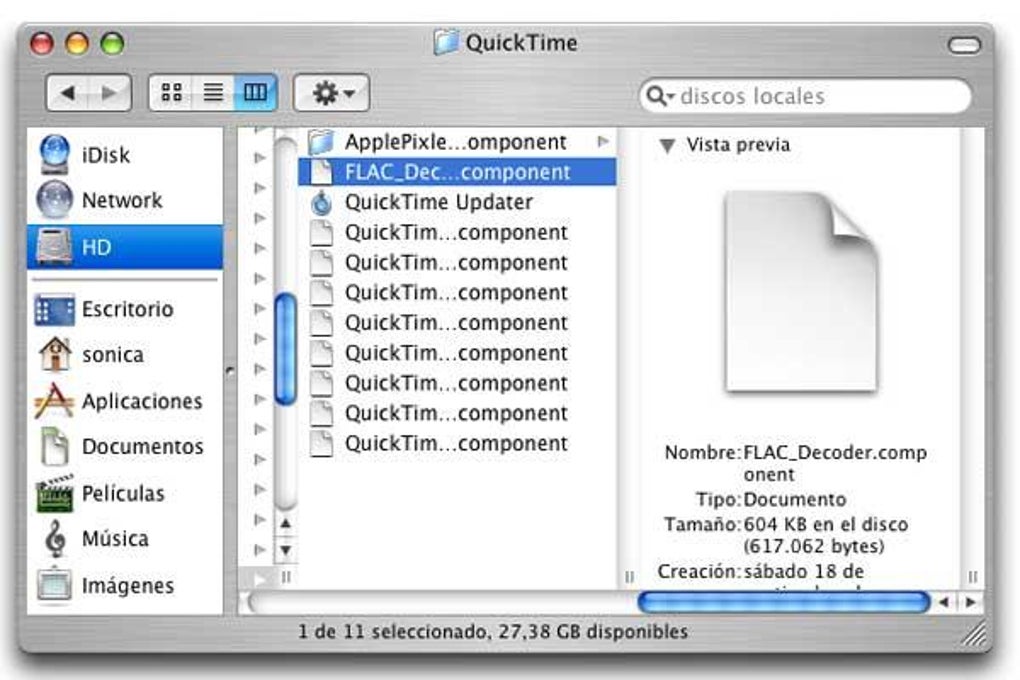Select the last QuickTim...component file
The width and height of the screenshot is (1020, 680).
(457, 443)
